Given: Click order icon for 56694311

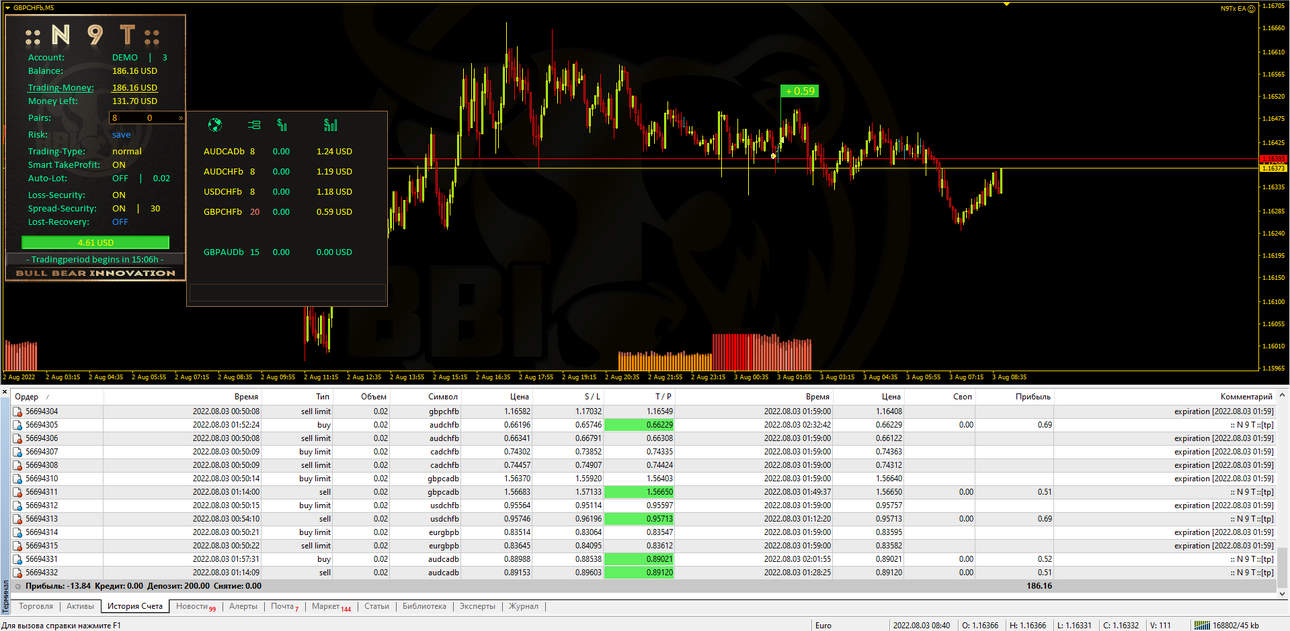Looking at the screenshot, I should click(x=17, y=492).
